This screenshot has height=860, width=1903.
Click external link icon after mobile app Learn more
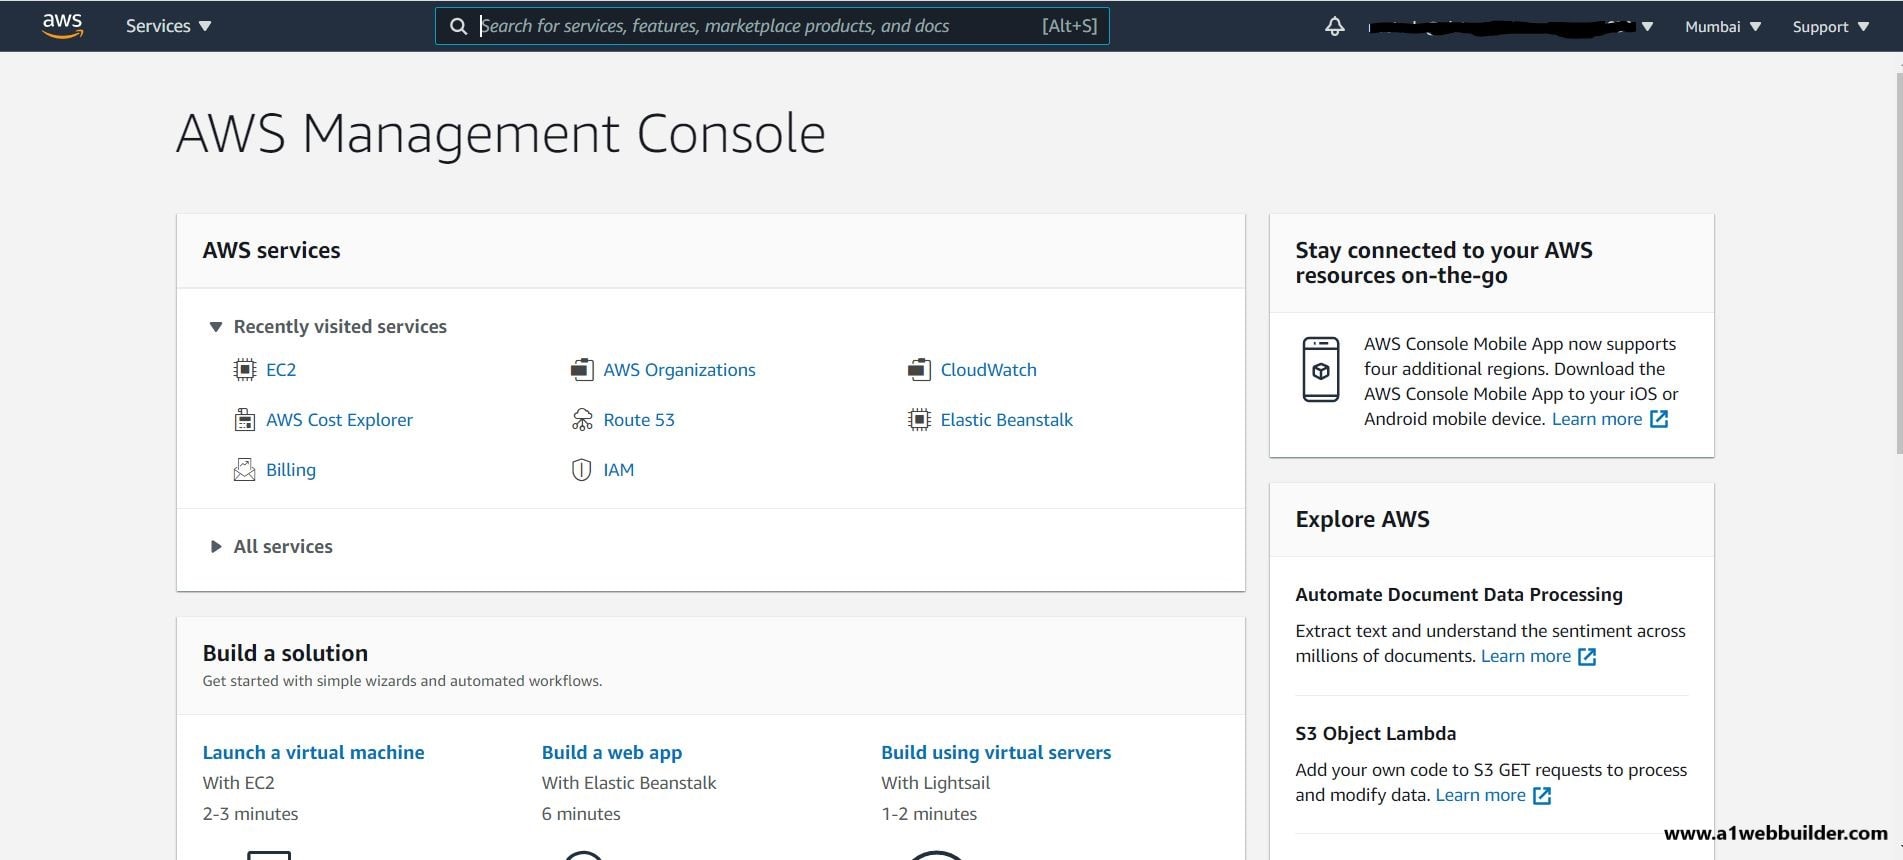[1659, 419]
